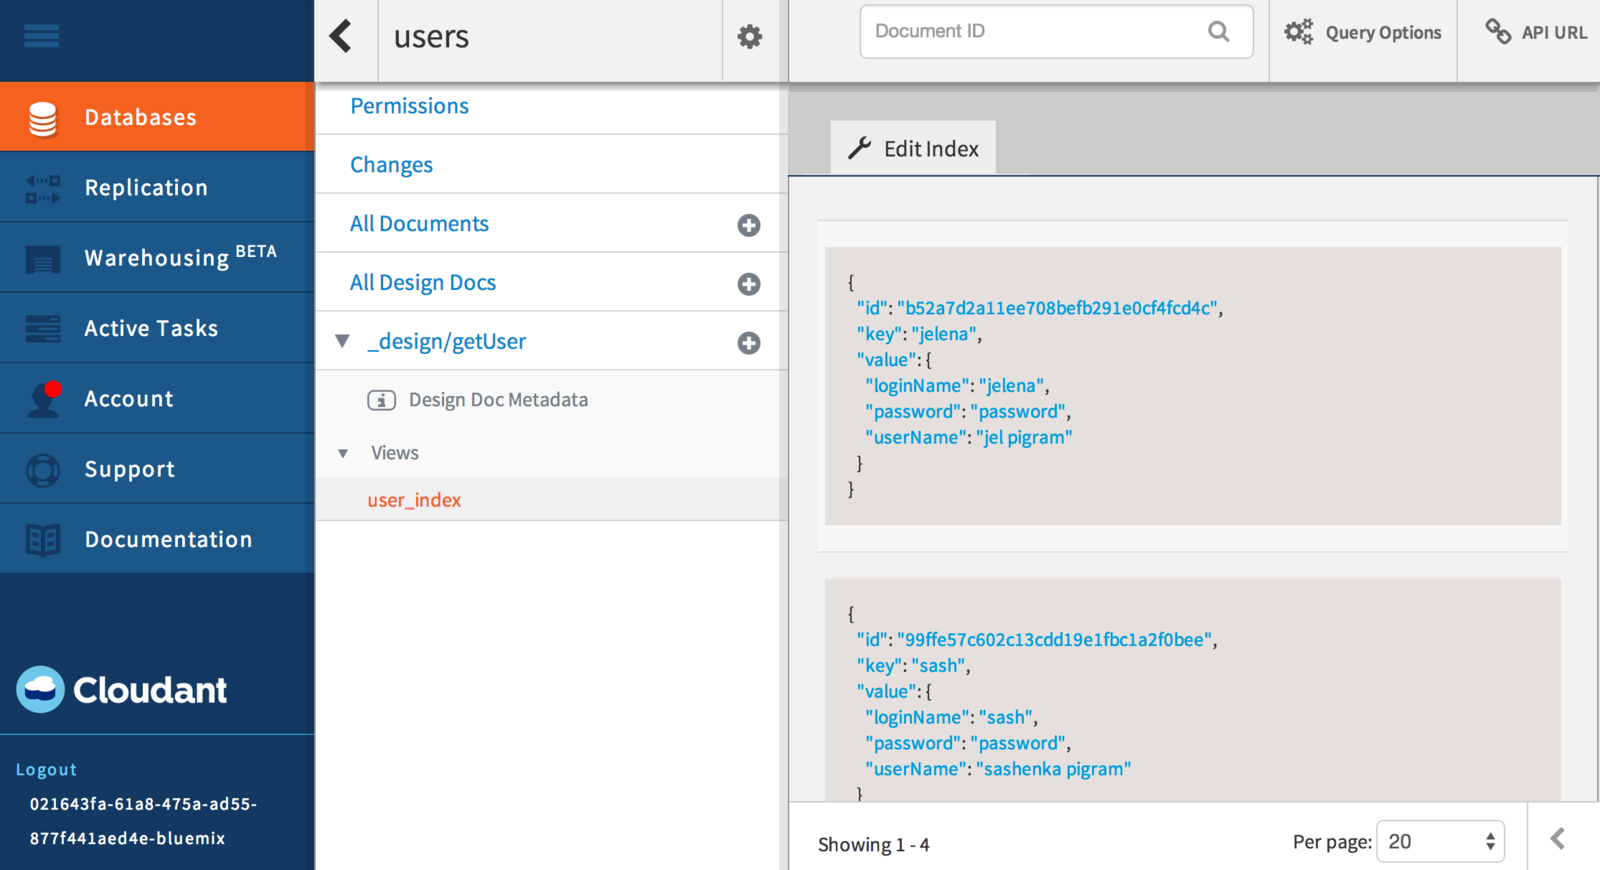Screen dimensions: 1600x870
Task: Click the jelena document id value
Action: click(x=1057, y=308)
